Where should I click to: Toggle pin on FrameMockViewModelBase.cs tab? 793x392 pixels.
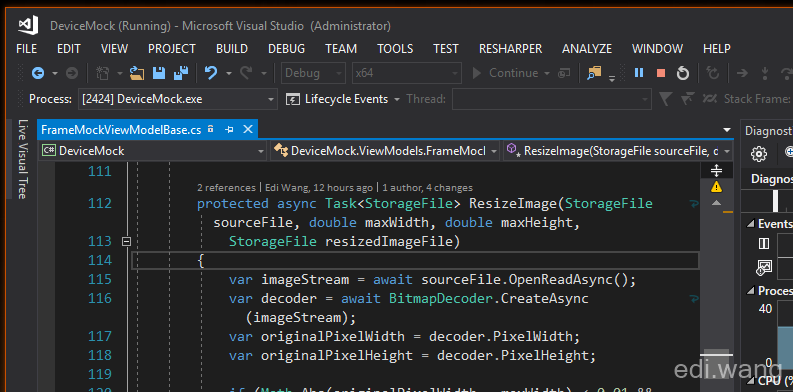pos(229,129)
